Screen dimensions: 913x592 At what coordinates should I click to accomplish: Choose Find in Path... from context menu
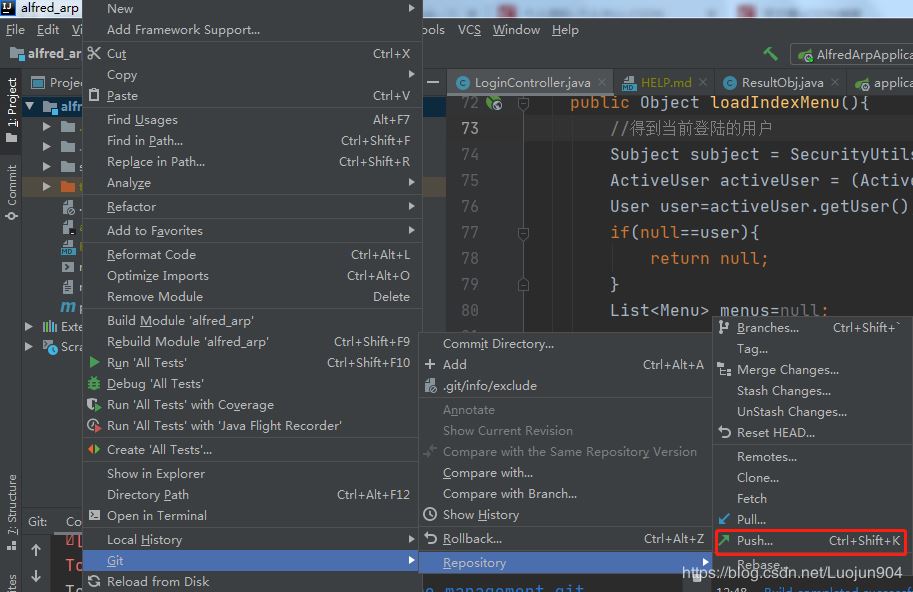click(145, 141)
